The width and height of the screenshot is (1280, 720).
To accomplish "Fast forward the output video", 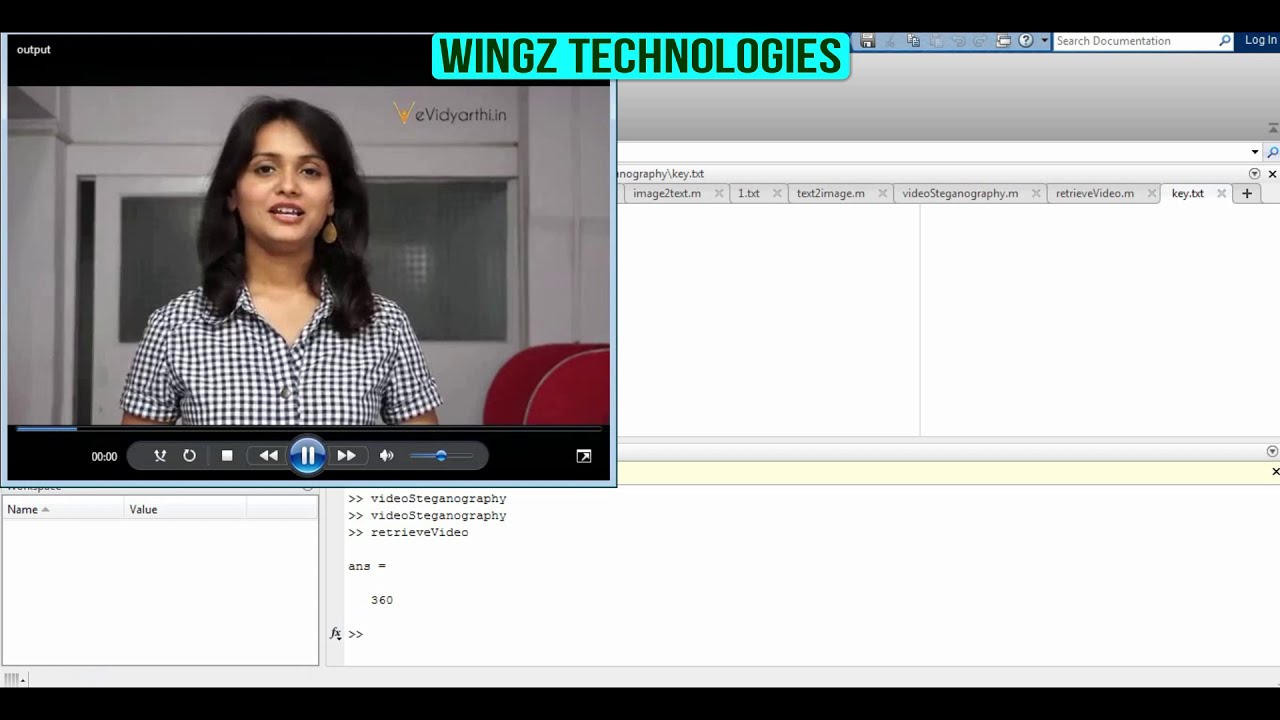I will pos(346,456).
